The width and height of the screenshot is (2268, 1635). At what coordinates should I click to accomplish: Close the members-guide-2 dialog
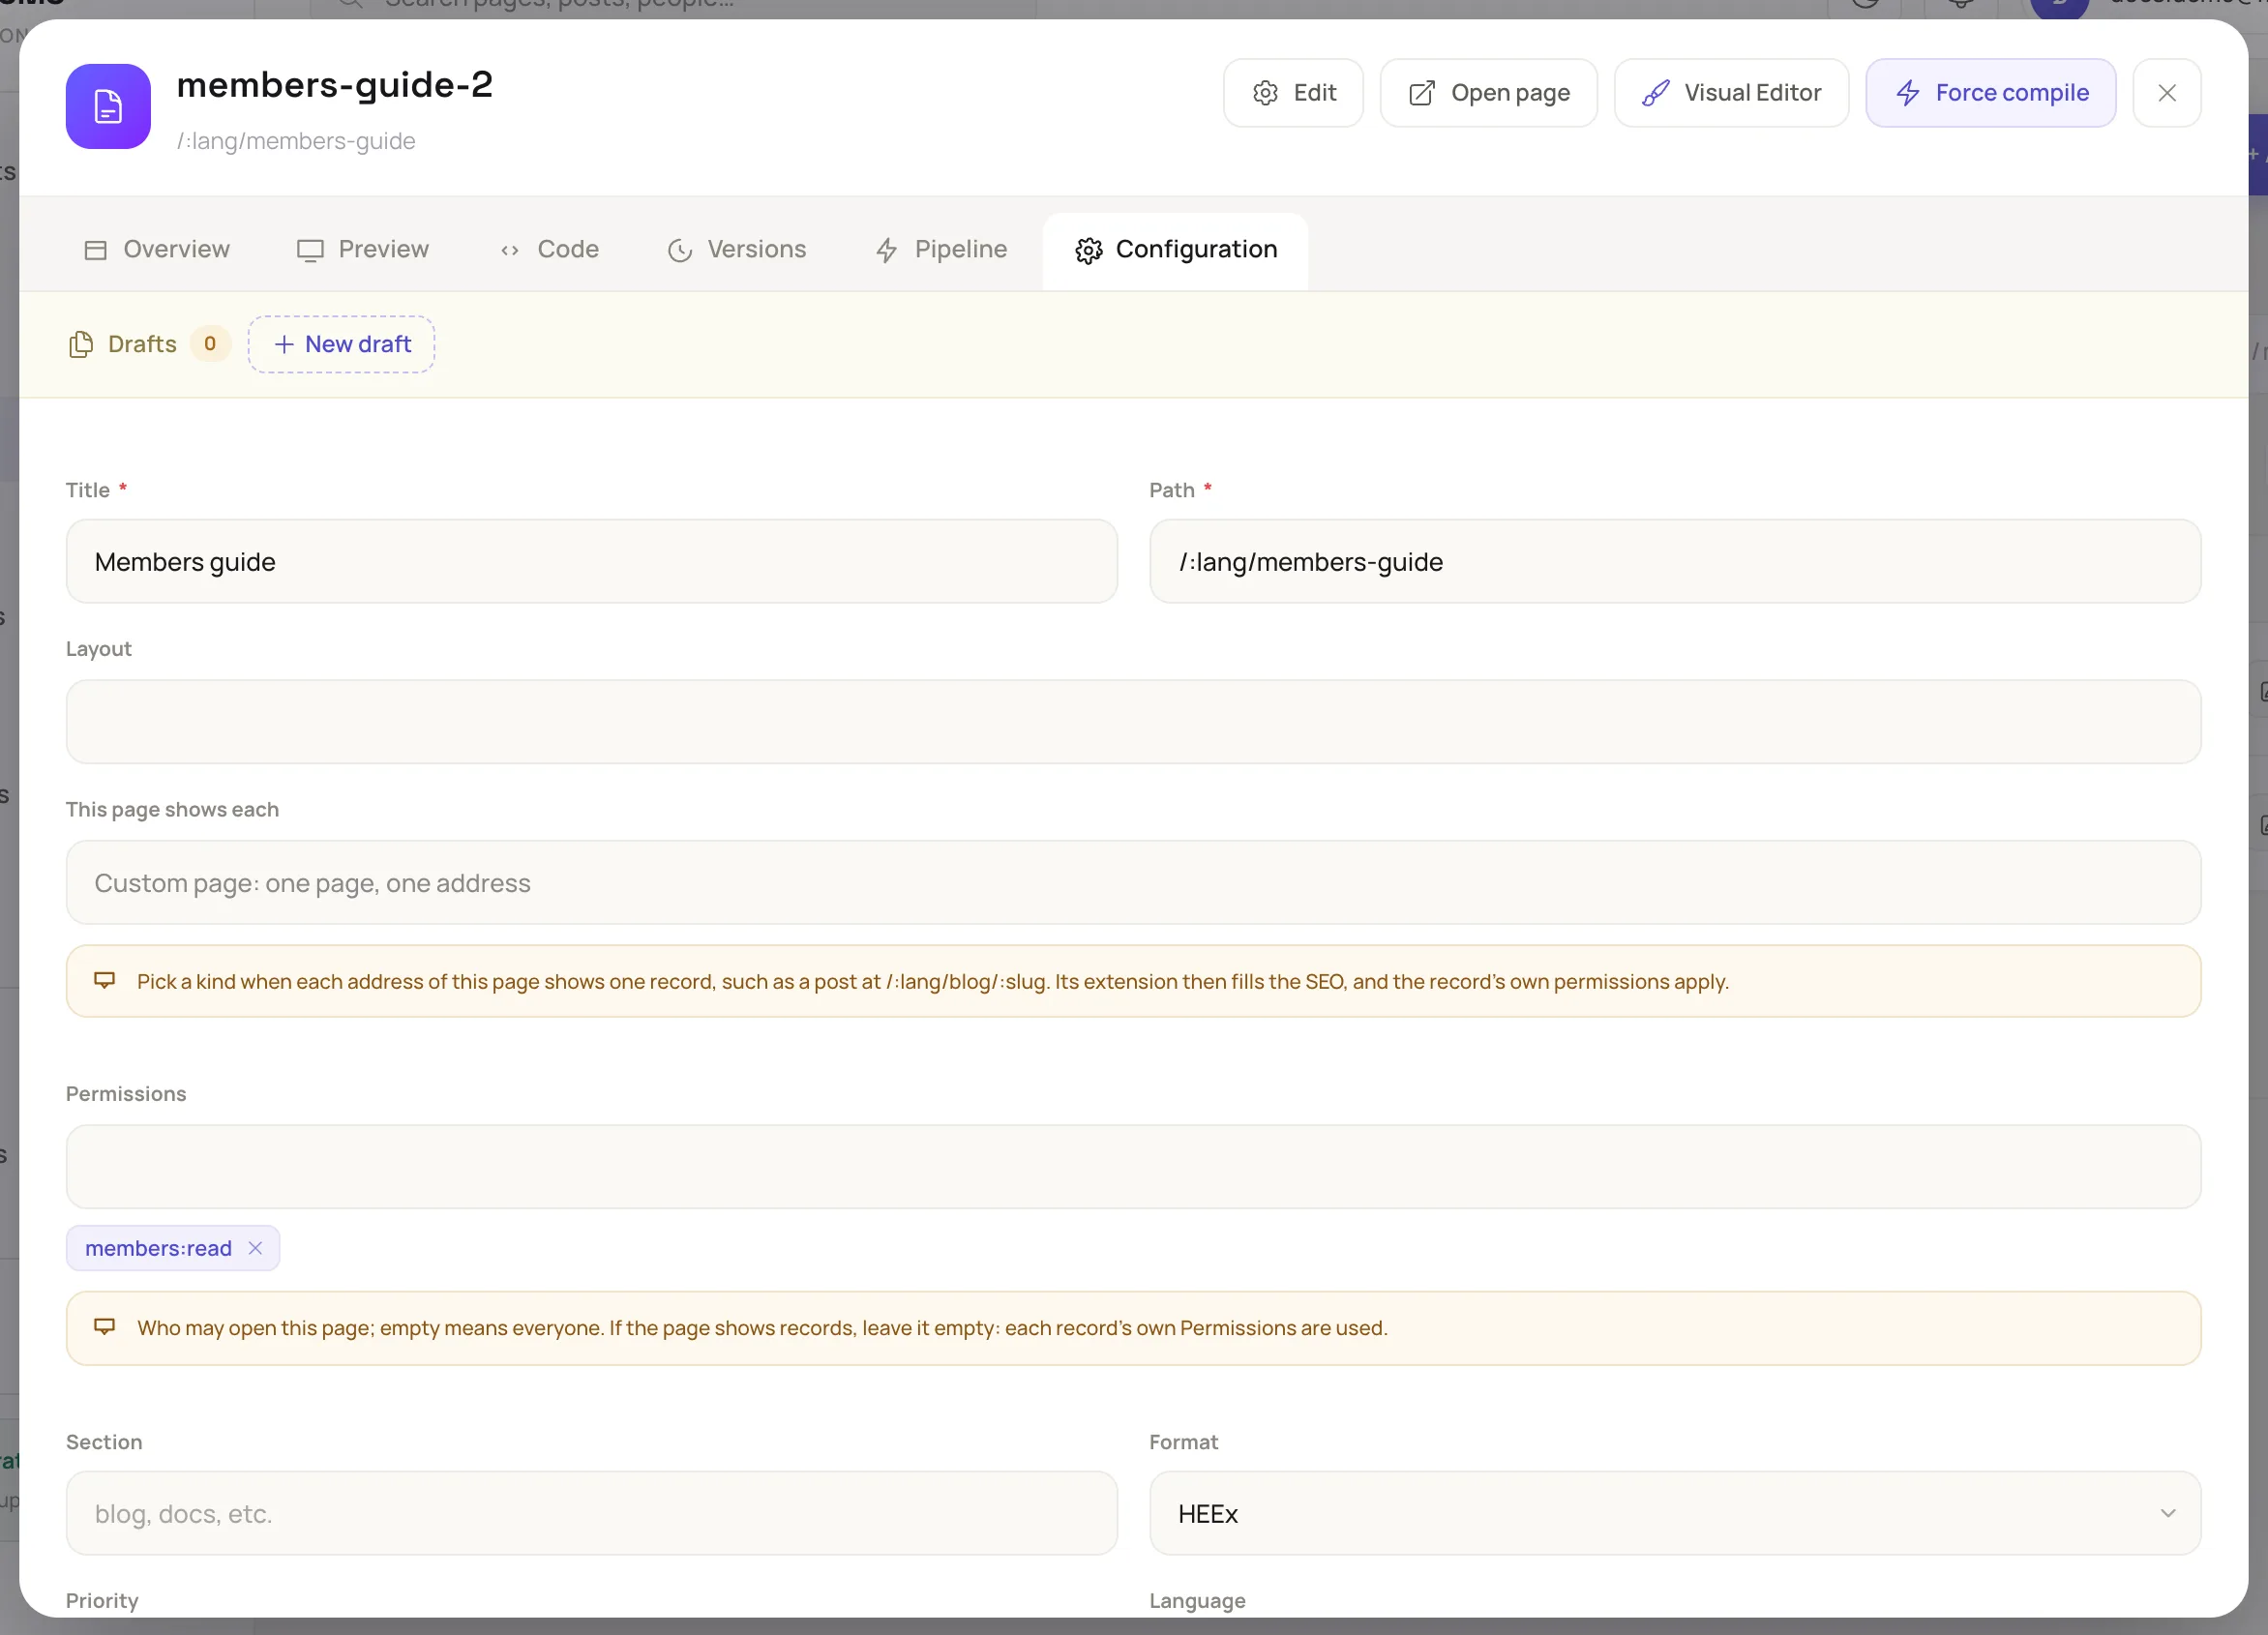(2166, 93)
